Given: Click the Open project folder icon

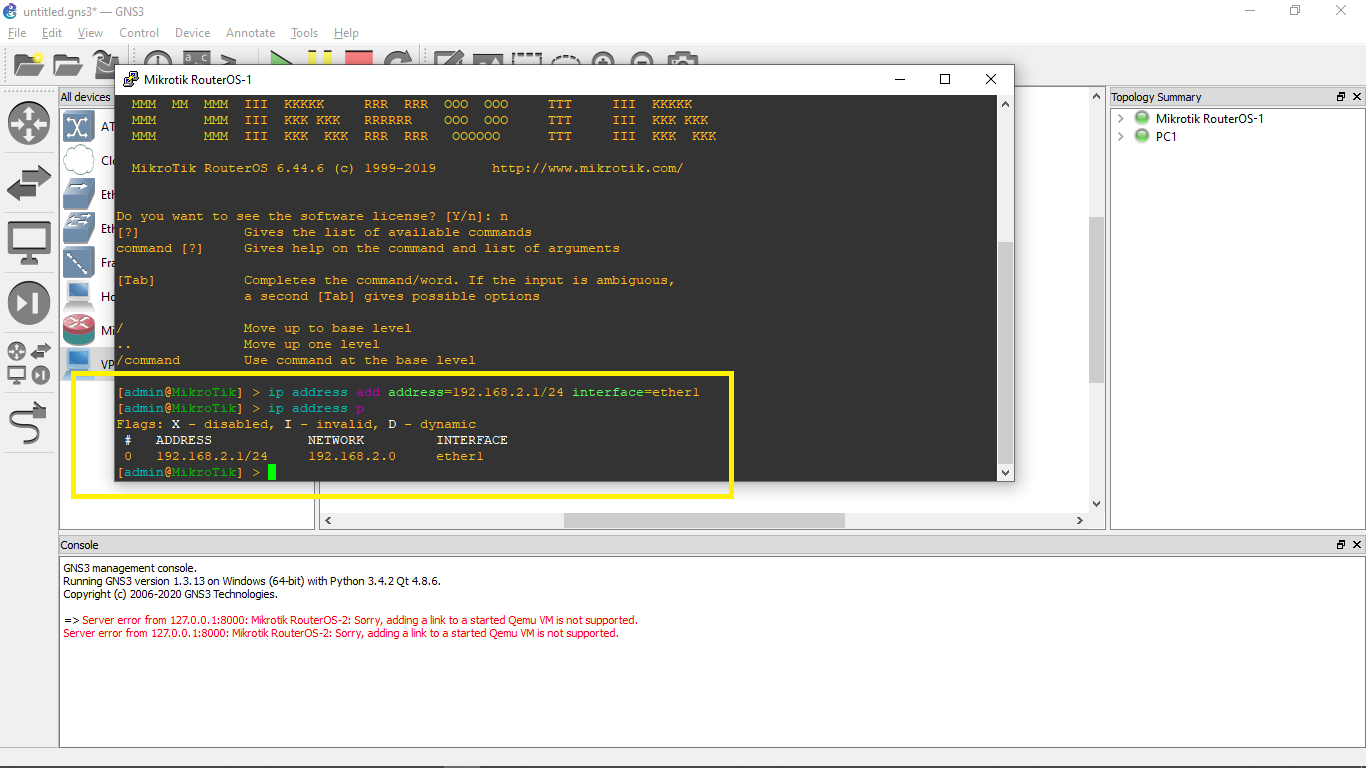Looking at the screenshot, I should [68, 65].
